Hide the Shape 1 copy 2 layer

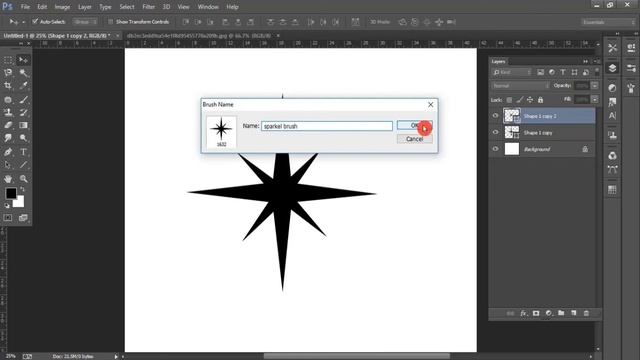pyautogui.click(x=496, y=116)
